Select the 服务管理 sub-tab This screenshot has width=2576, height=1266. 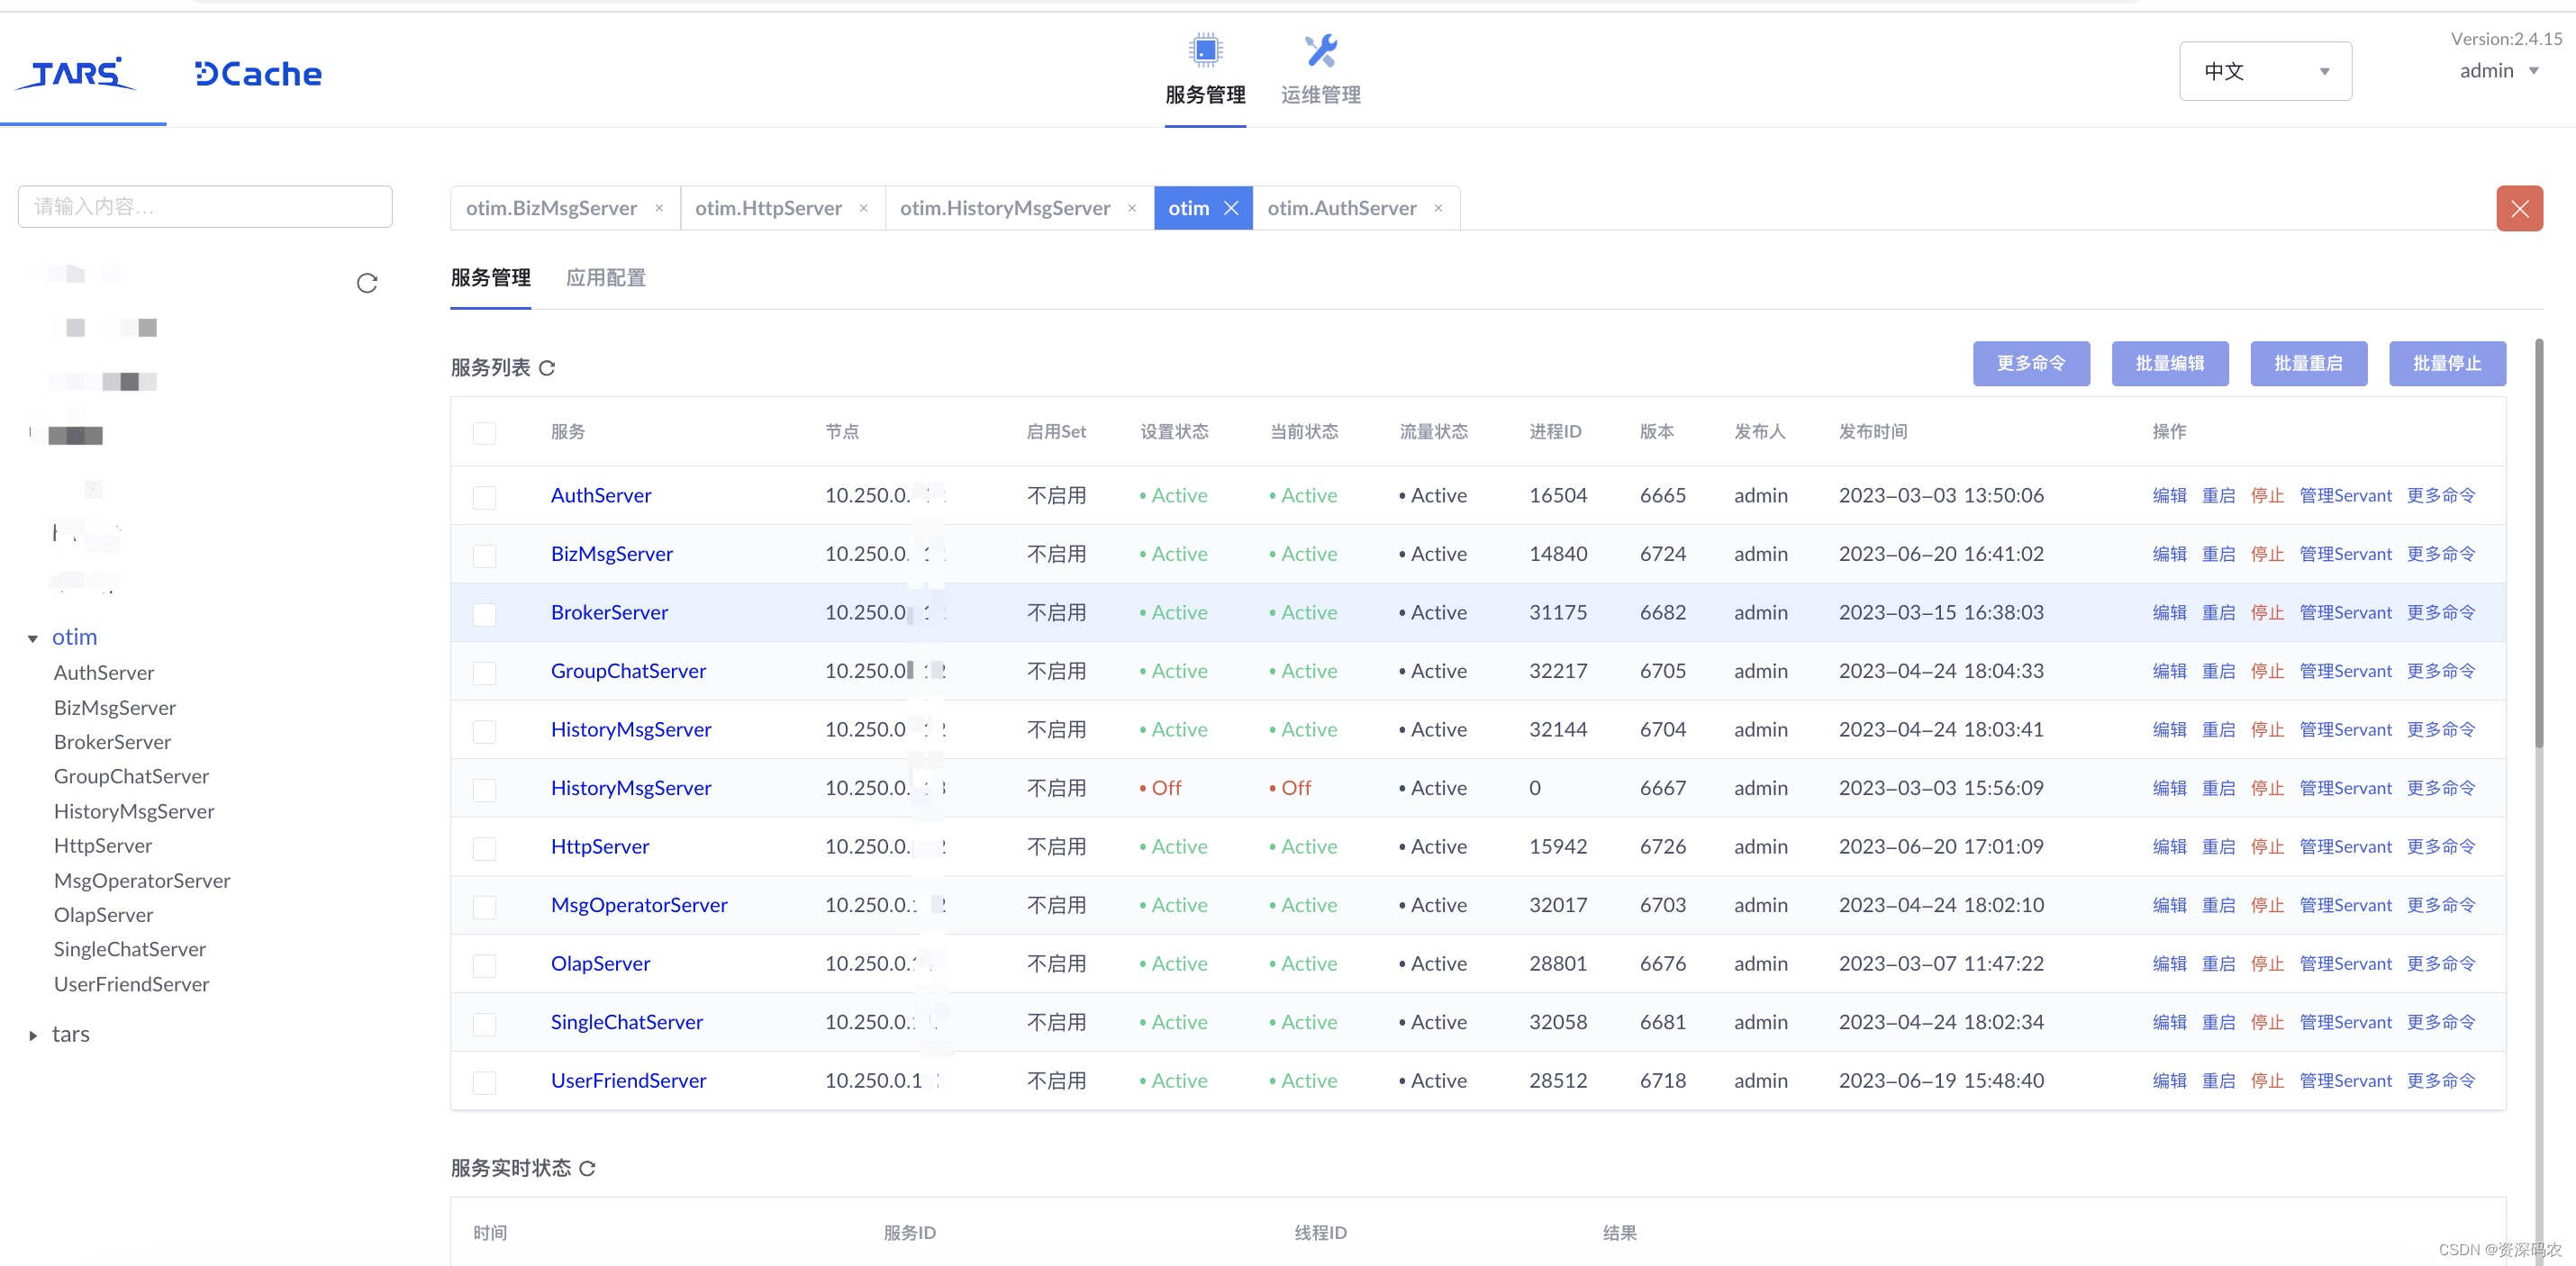(x=490, y=278)
